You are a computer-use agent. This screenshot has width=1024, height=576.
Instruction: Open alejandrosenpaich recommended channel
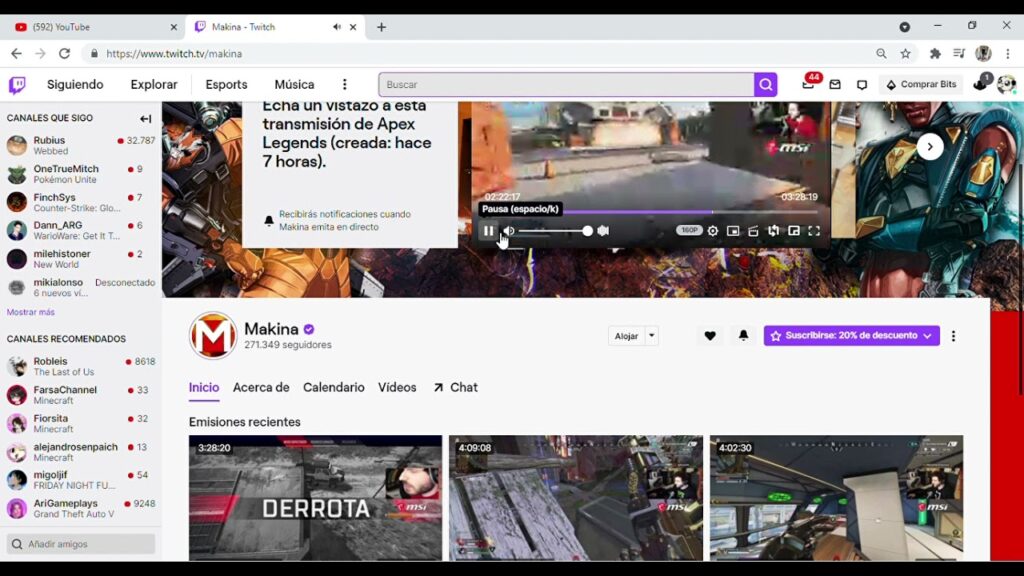(x=81, y=451)
